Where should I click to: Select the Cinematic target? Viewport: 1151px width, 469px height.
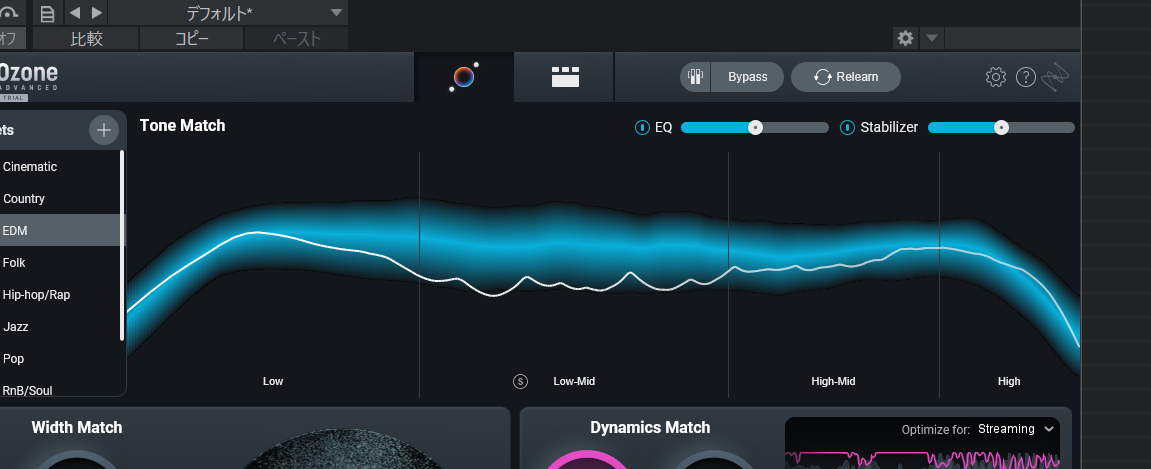point(60,167)
